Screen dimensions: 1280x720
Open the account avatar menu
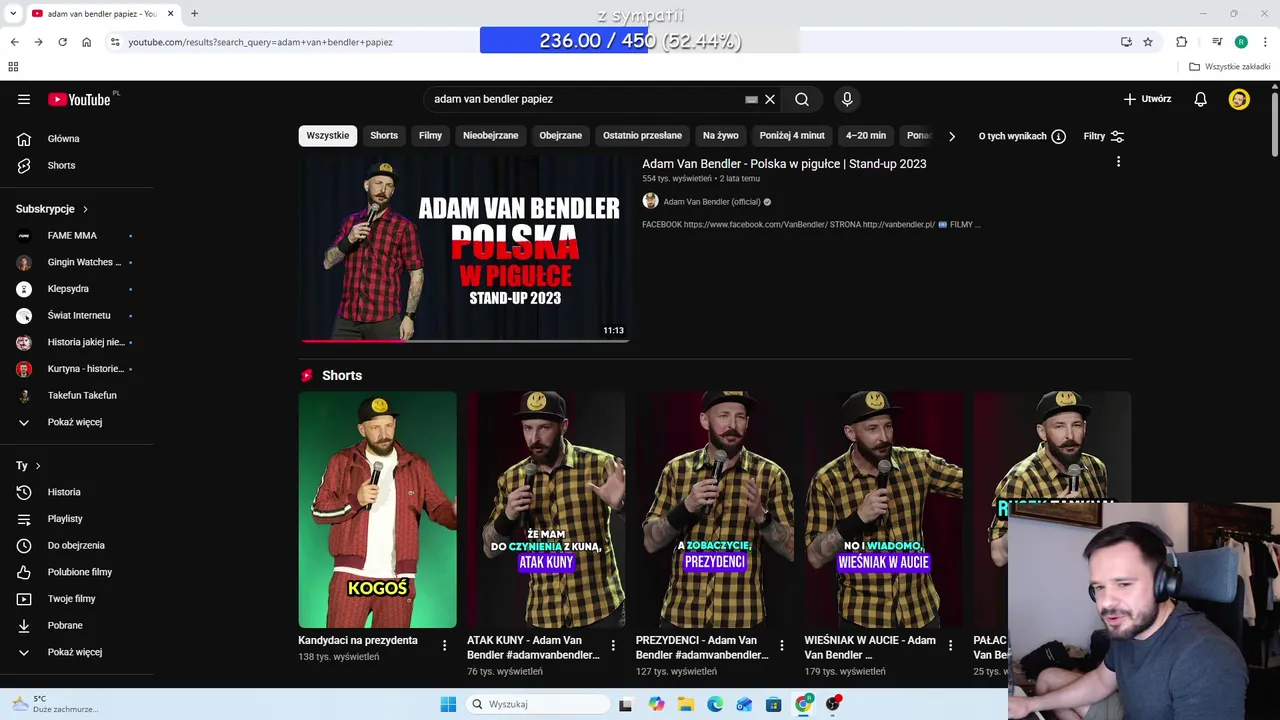(1239, 99)
